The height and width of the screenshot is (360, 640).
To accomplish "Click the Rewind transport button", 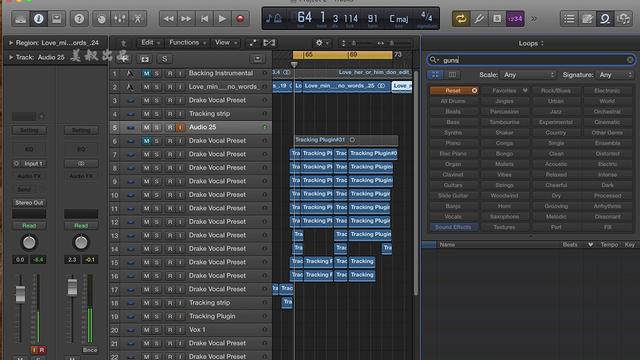I will coord(168,19).
